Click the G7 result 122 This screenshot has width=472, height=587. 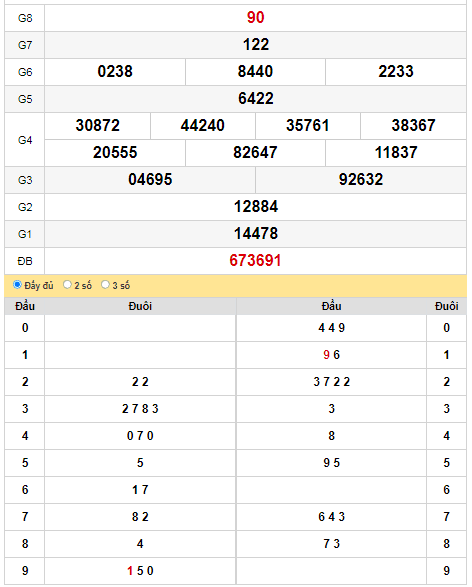256,45
